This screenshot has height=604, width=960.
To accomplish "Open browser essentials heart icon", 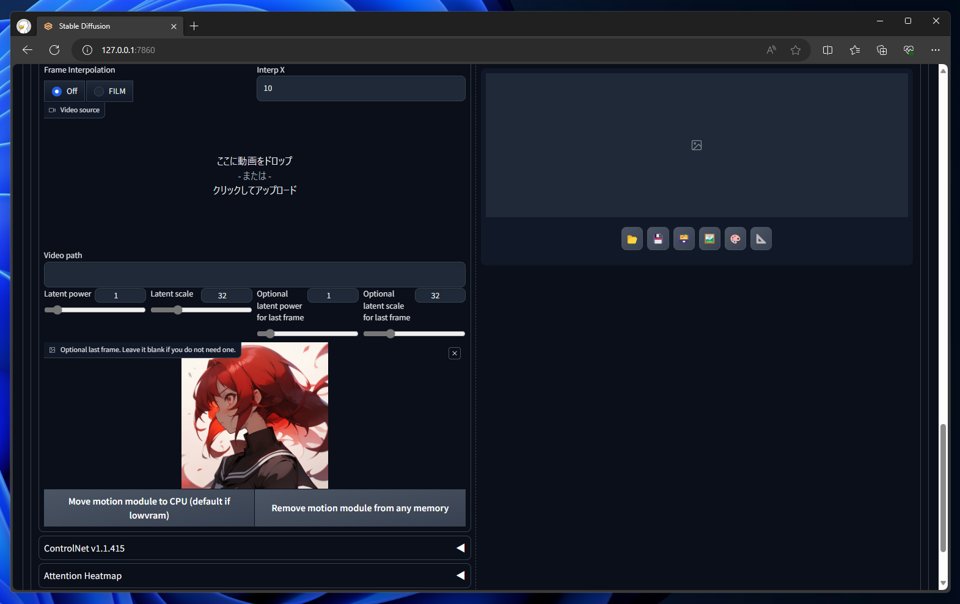I will coord(909,50).
